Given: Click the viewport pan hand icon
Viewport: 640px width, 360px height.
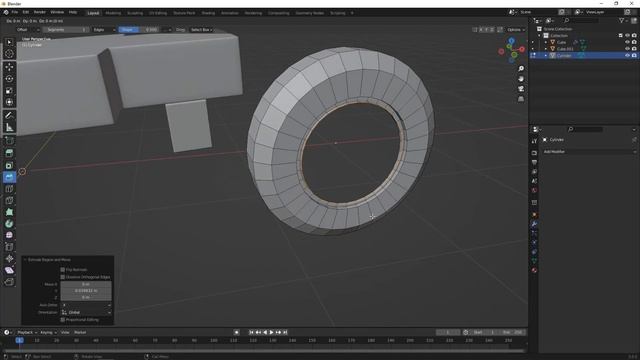Looking at the screenshot, I should [521, 79].
